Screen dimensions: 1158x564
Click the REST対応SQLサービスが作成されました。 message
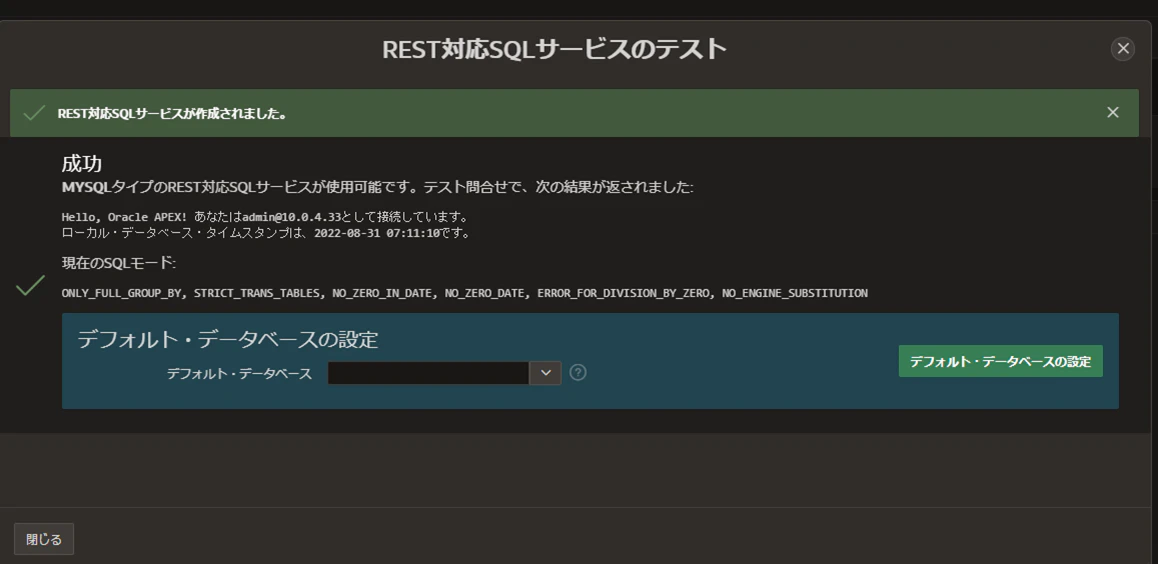point(173,114)
